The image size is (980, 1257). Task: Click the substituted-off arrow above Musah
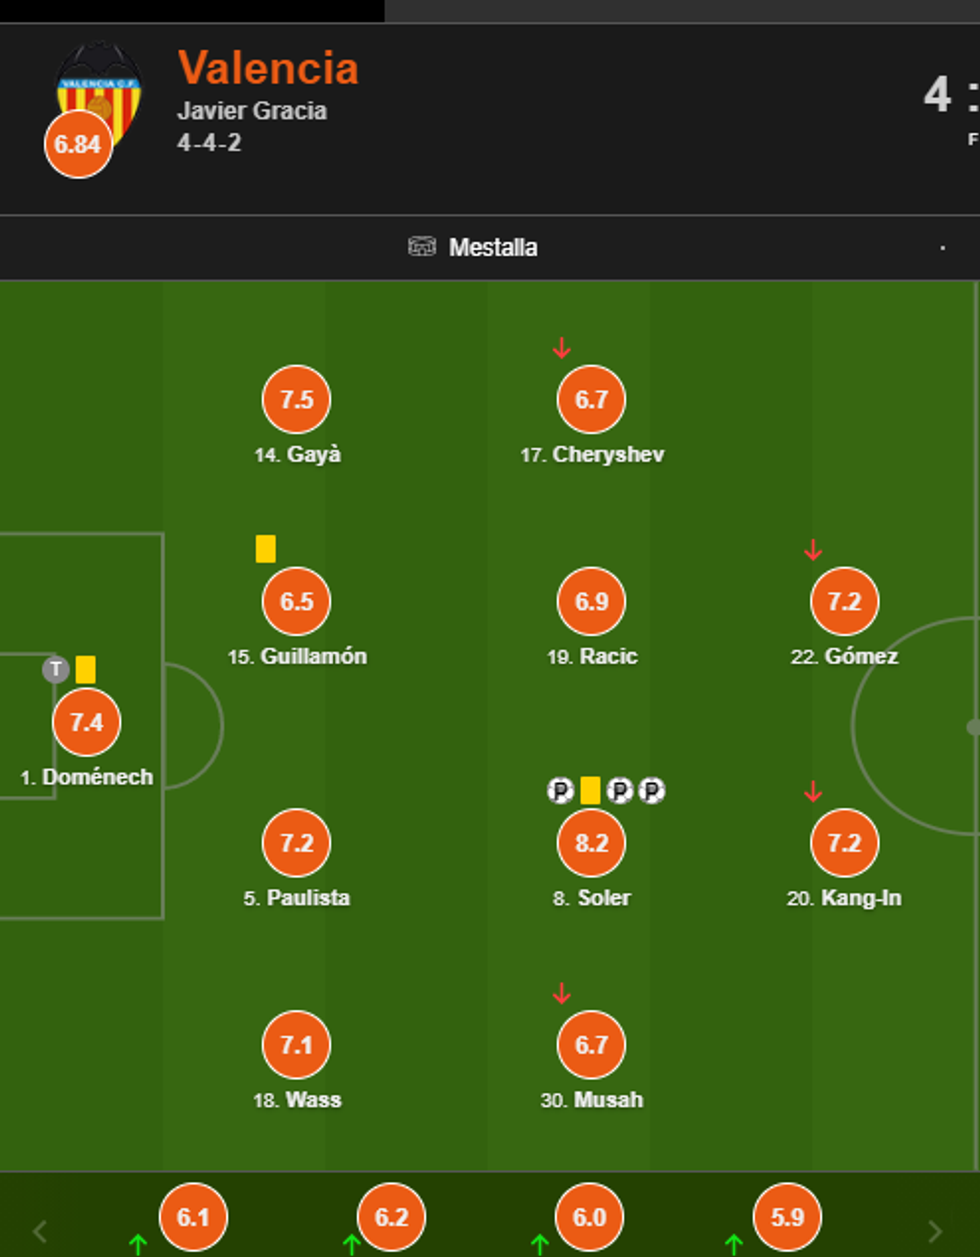click(x=562, y=994)
